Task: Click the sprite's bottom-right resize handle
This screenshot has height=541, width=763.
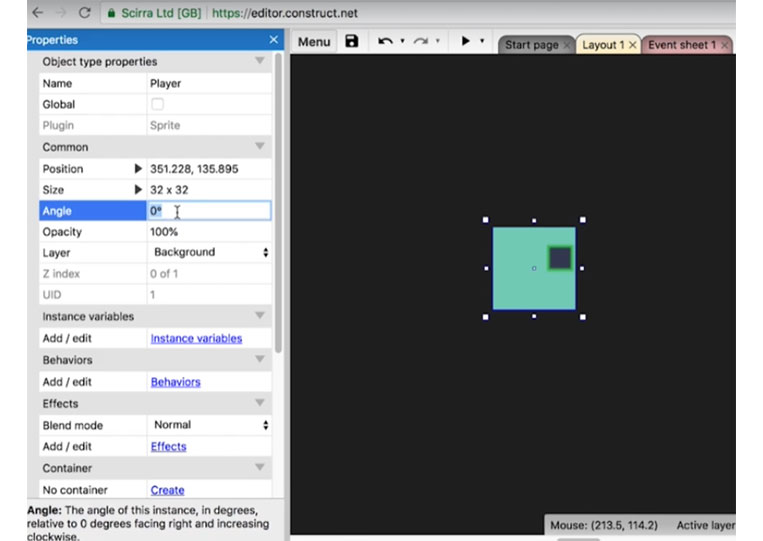Action: tap(583, 317)
